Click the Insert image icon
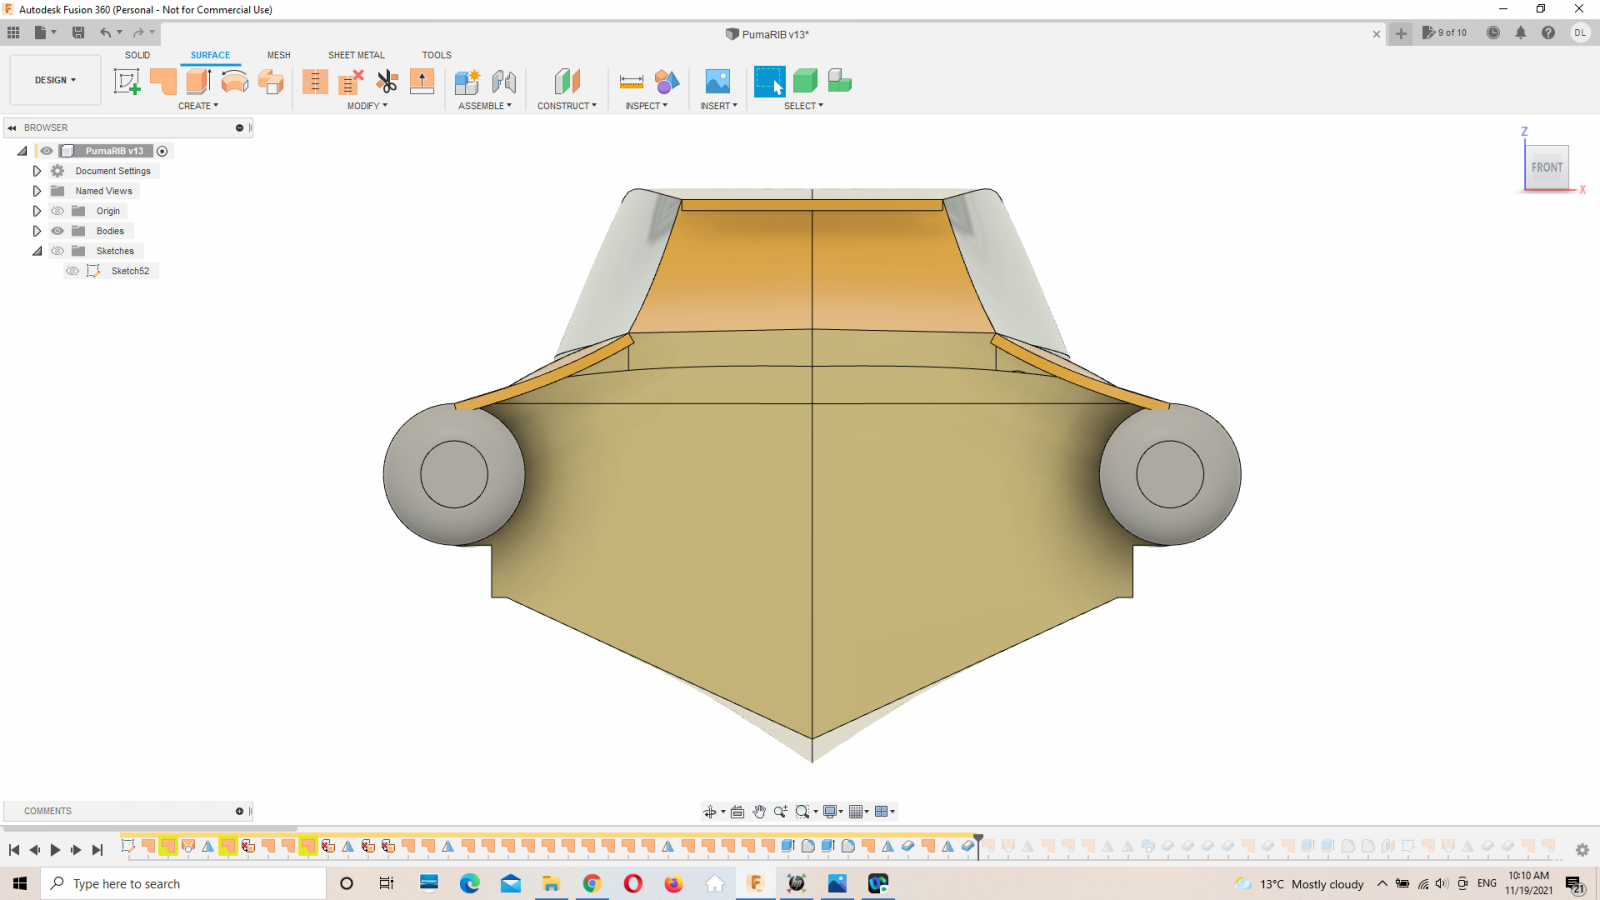 [718, 81]
